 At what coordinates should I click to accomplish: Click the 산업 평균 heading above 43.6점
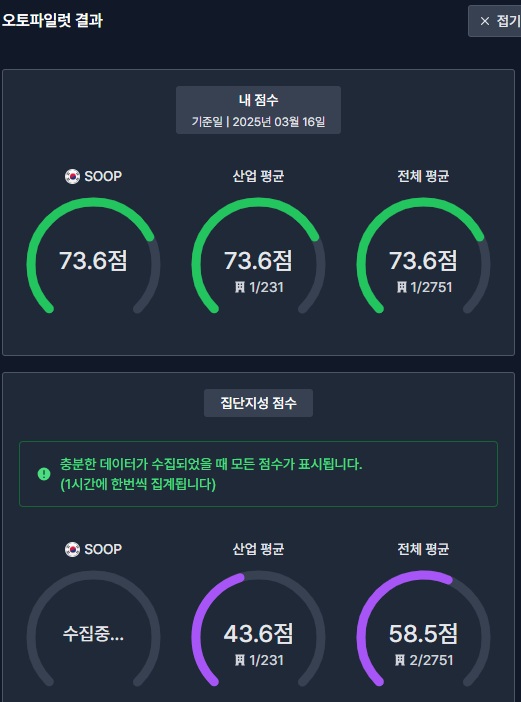pyautogui.click(x=258, y=549)
